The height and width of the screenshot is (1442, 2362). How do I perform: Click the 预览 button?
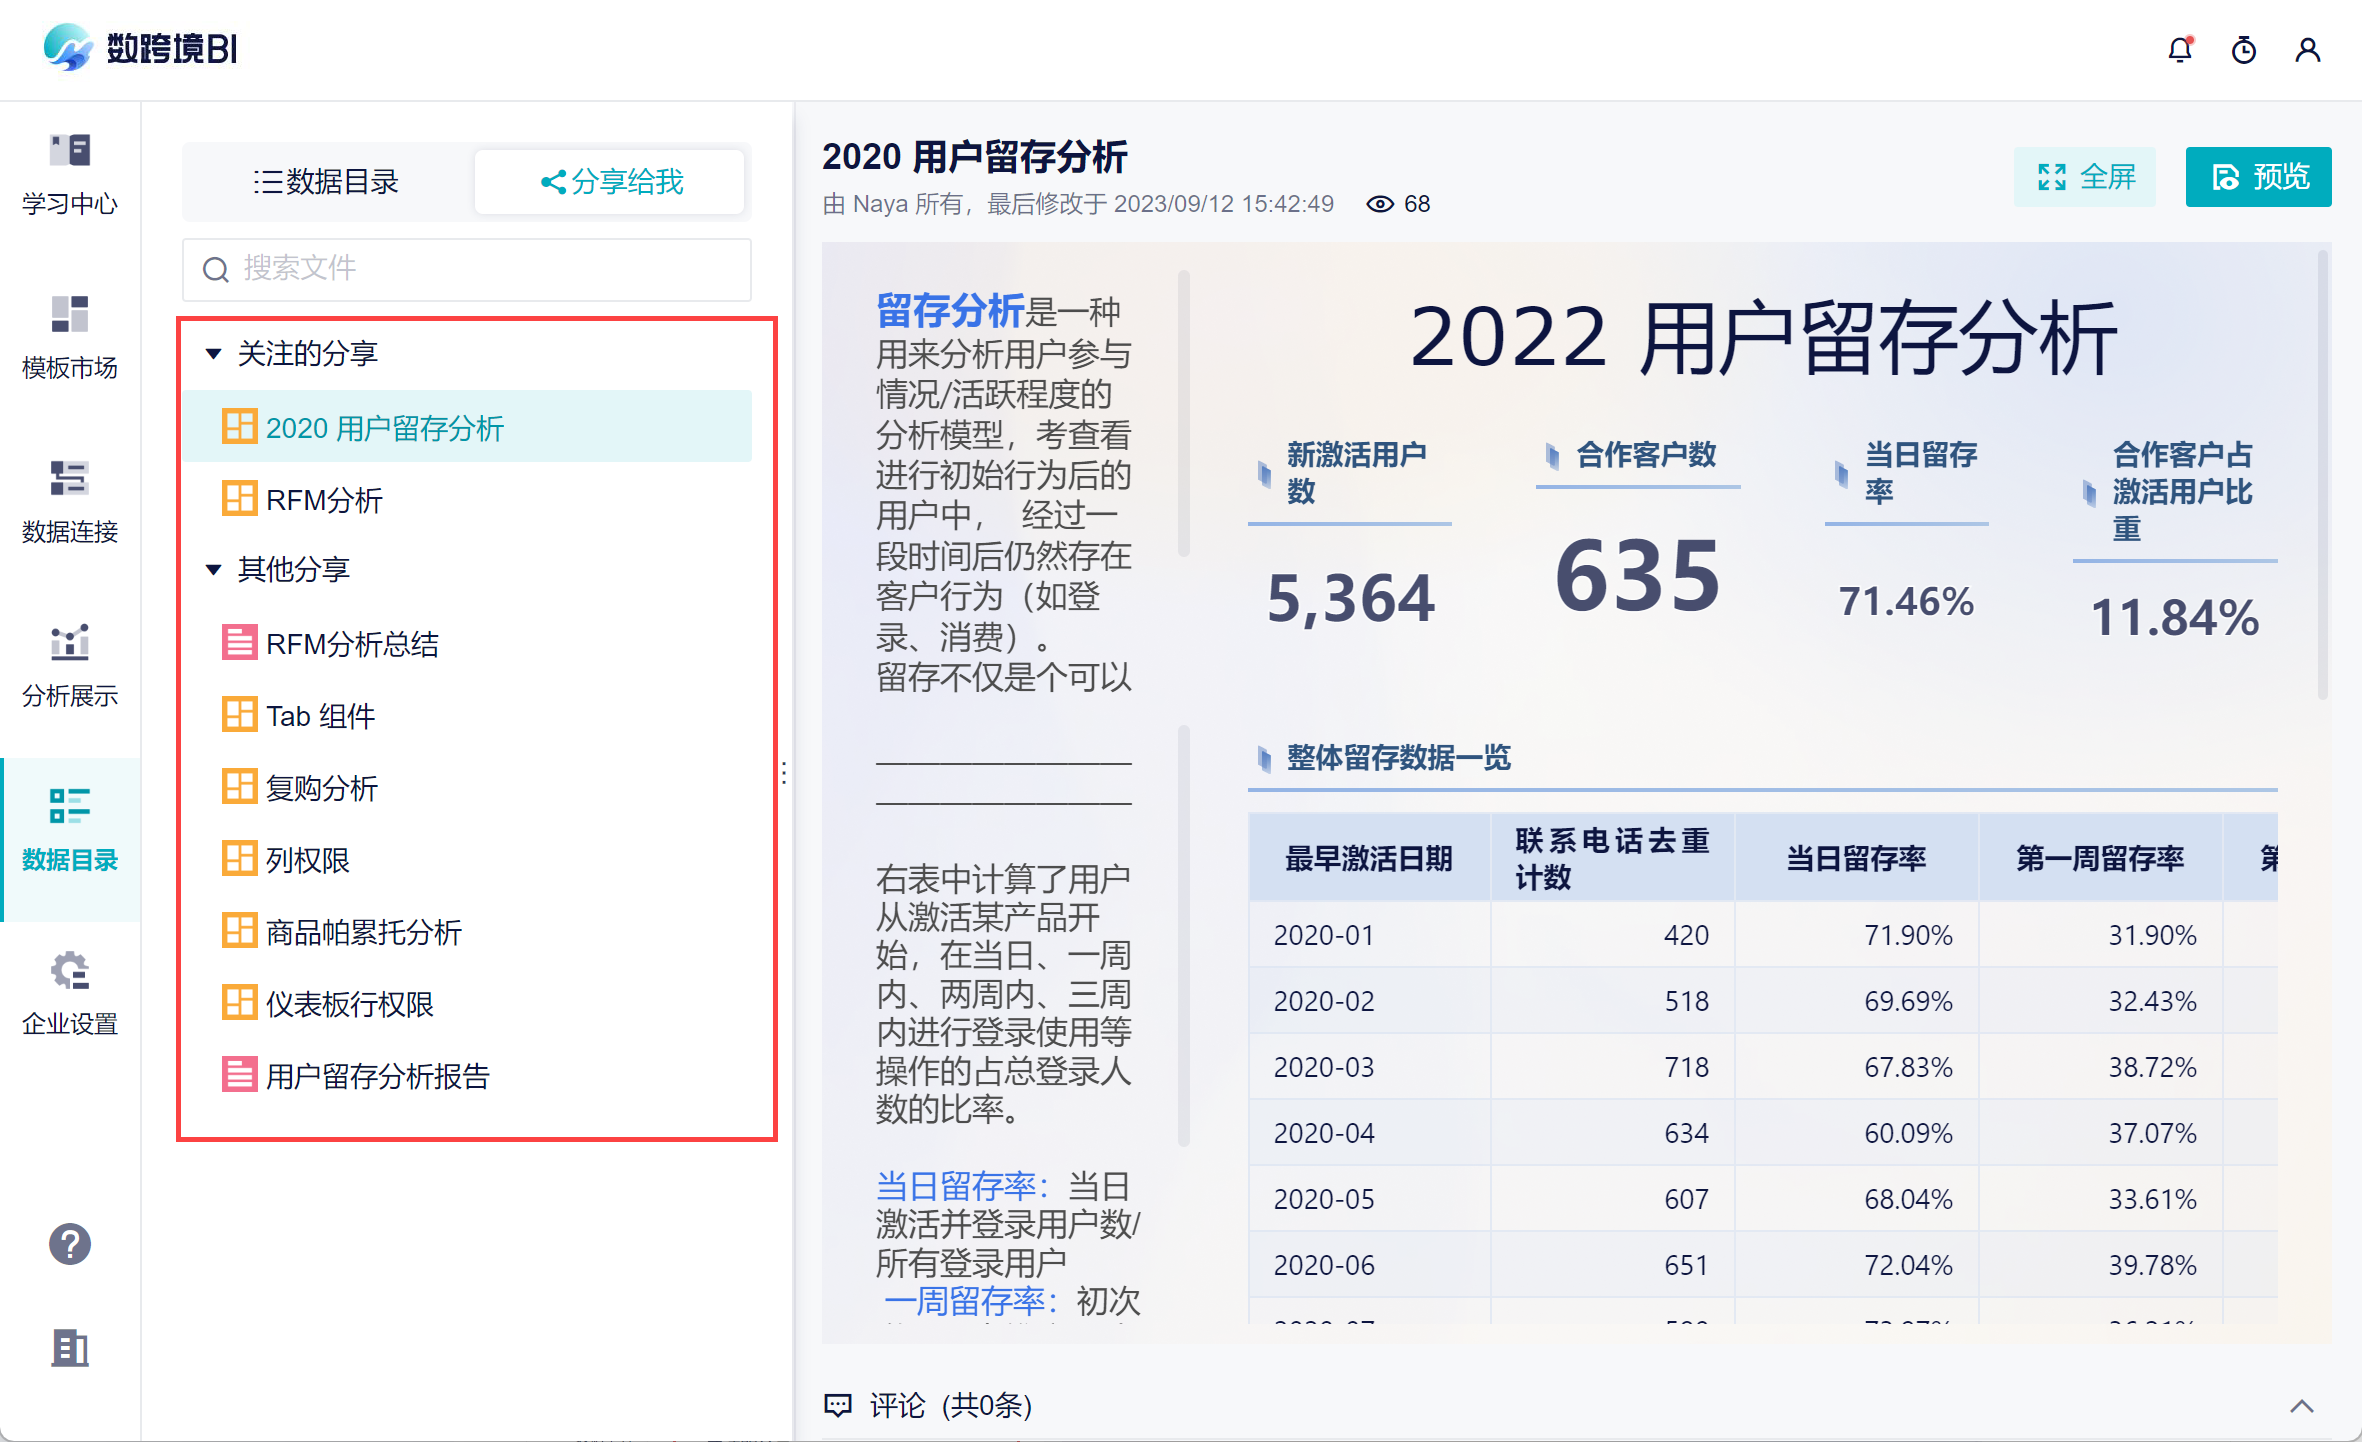point(2258,177)
